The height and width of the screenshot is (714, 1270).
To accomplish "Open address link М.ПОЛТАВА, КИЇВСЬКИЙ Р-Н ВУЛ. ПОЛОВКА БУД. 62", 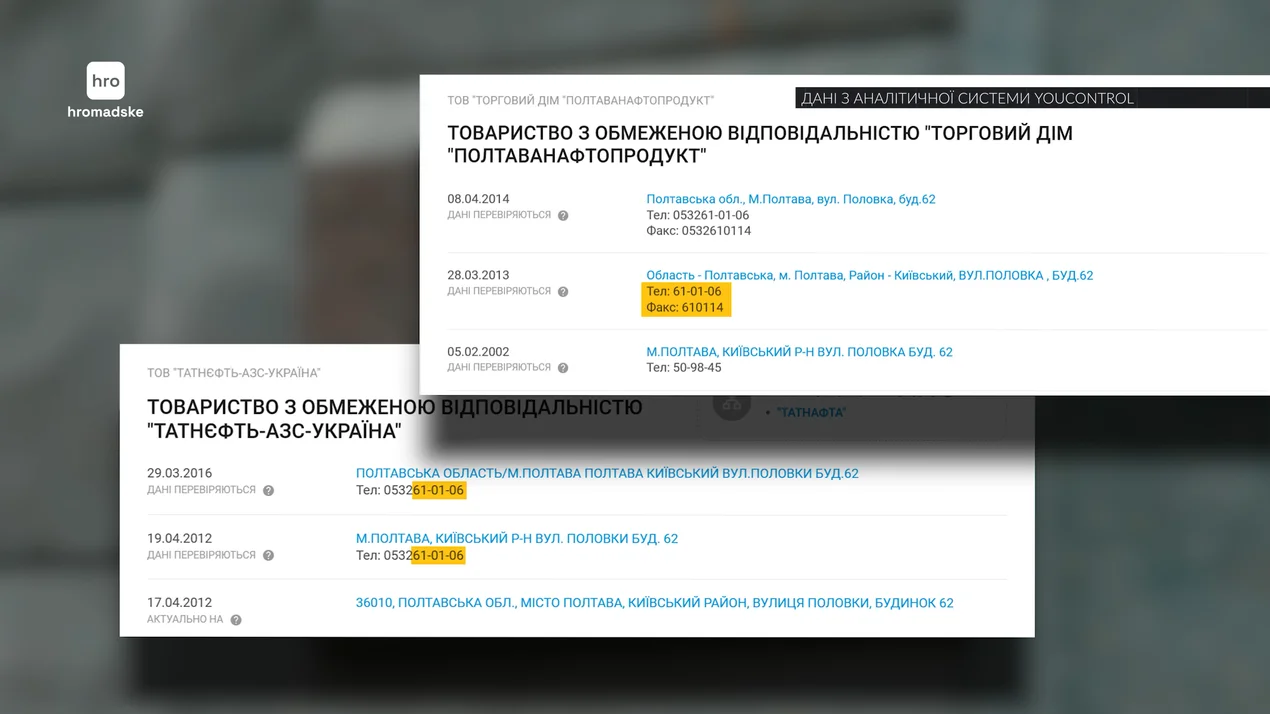I will click(x=799, y=352).
